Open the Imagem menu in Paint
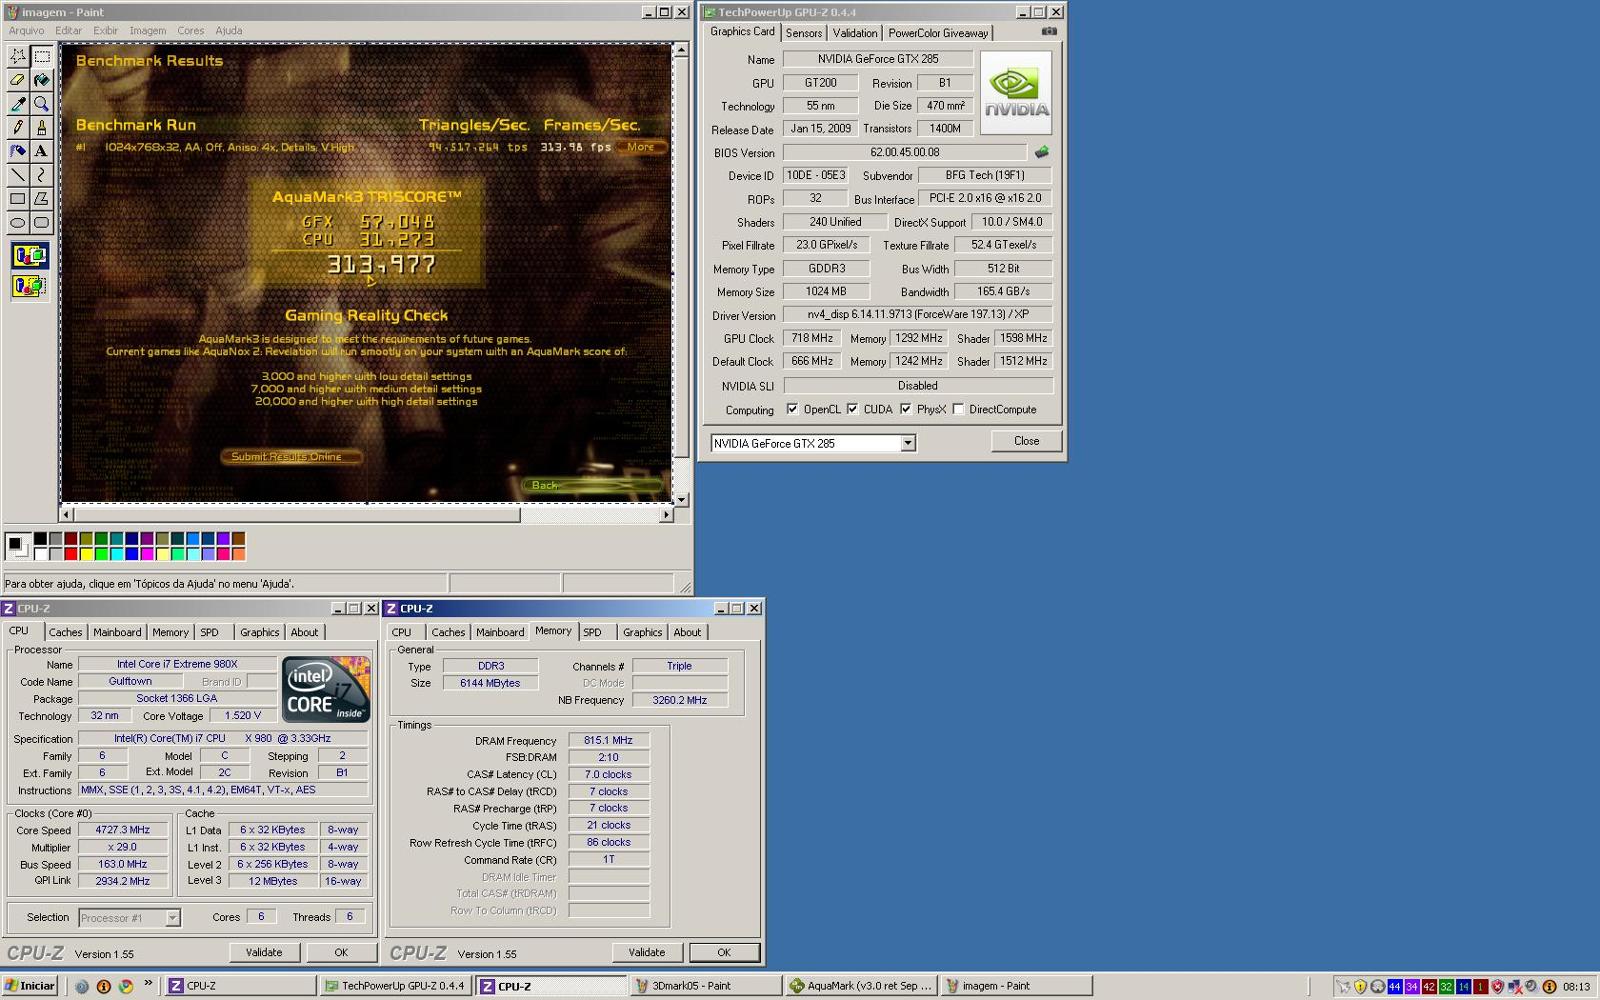The width and height of the screenshot is (1600, 1000). click(148, 30)
